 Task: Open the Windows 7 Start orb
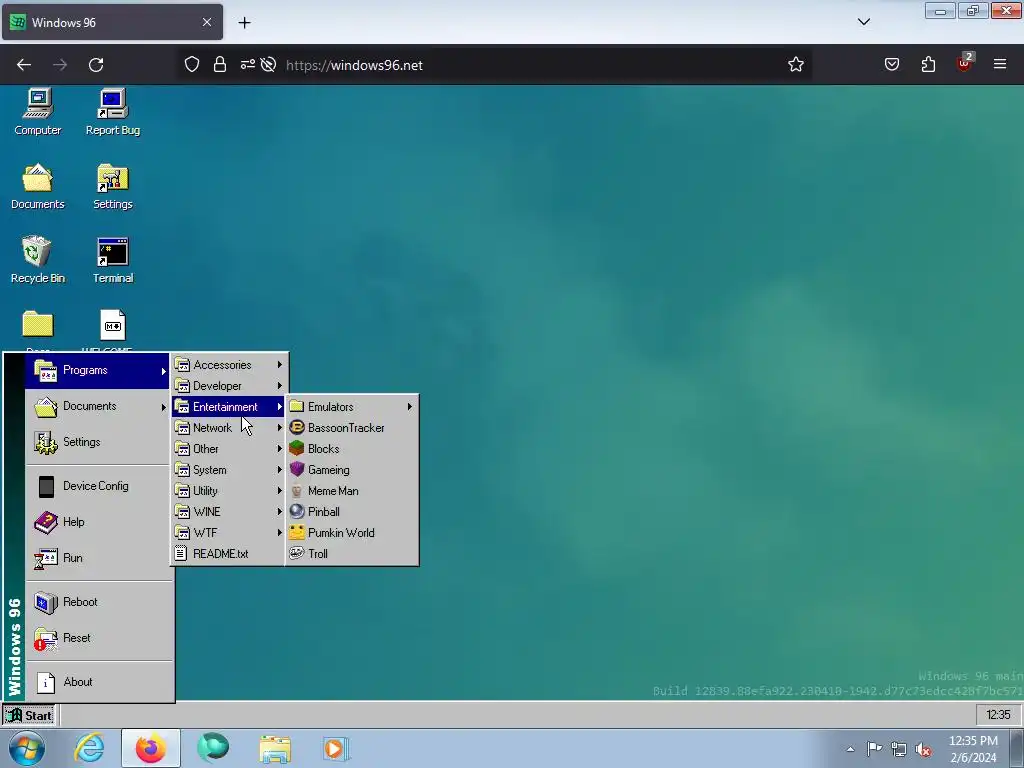pyautogui.click(x=27, y=748)
